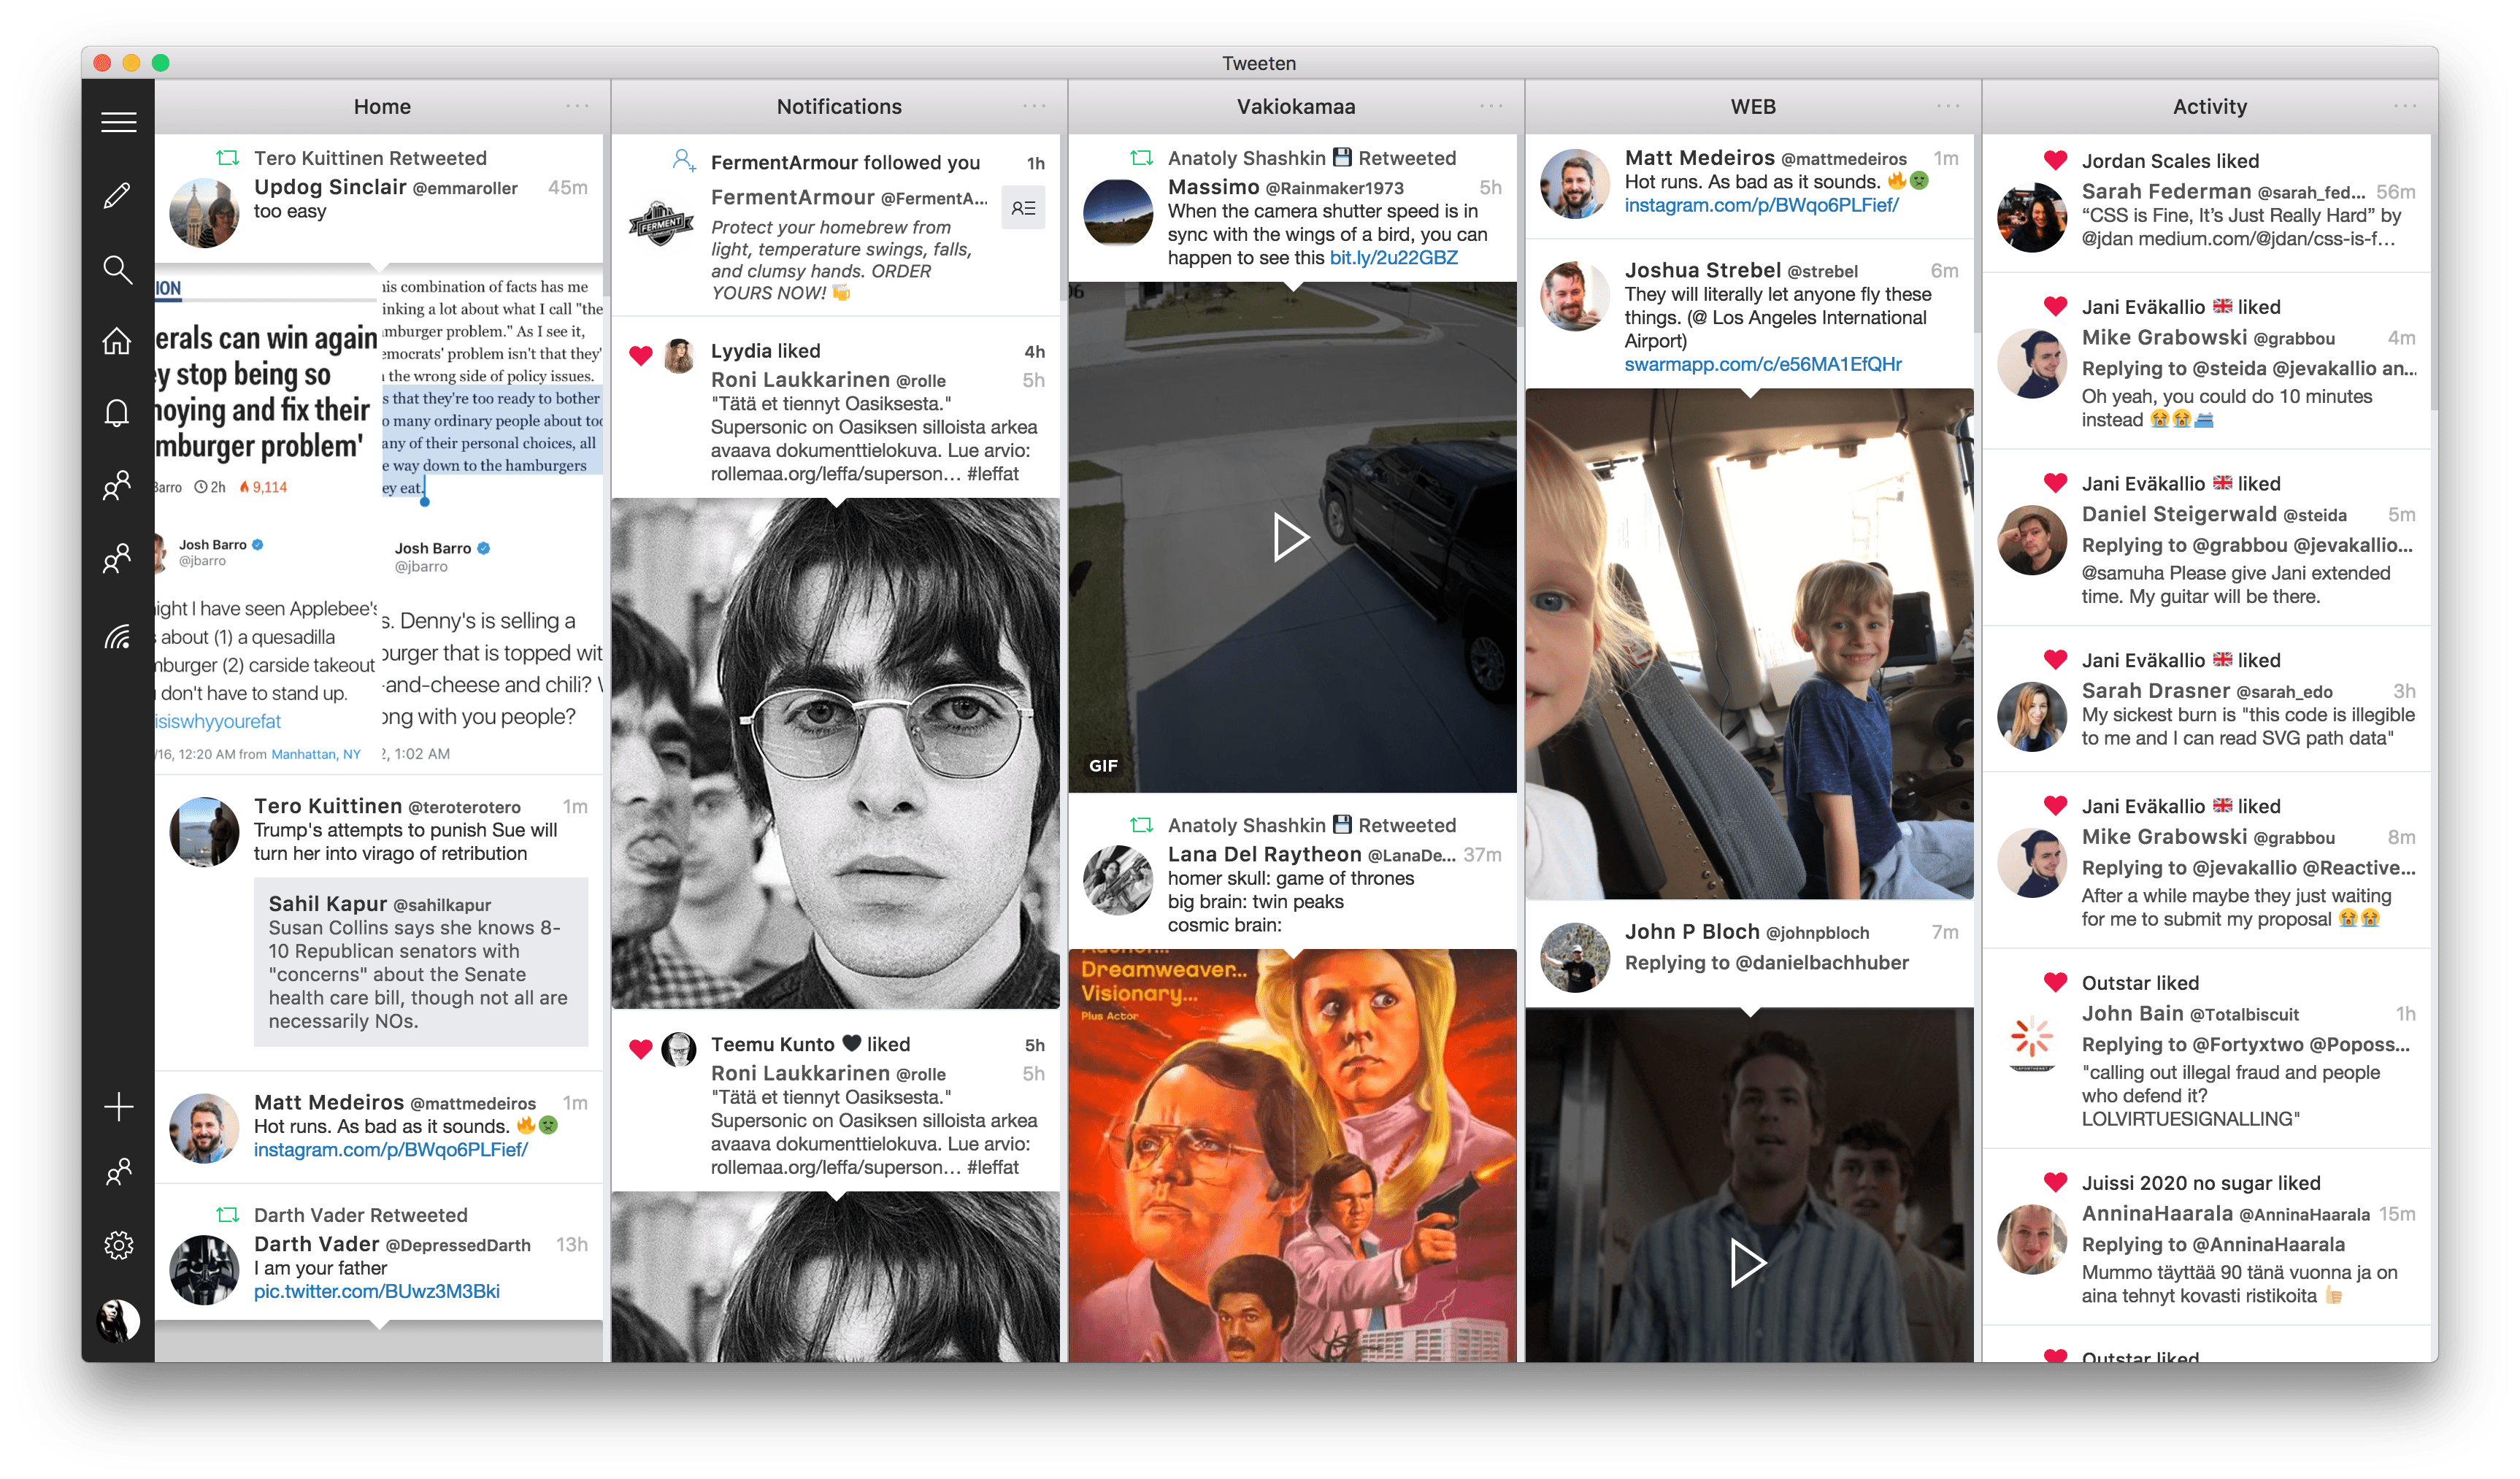
Task: Open the hamburger menu in sidebar
Action: click(x=118, y=122)
